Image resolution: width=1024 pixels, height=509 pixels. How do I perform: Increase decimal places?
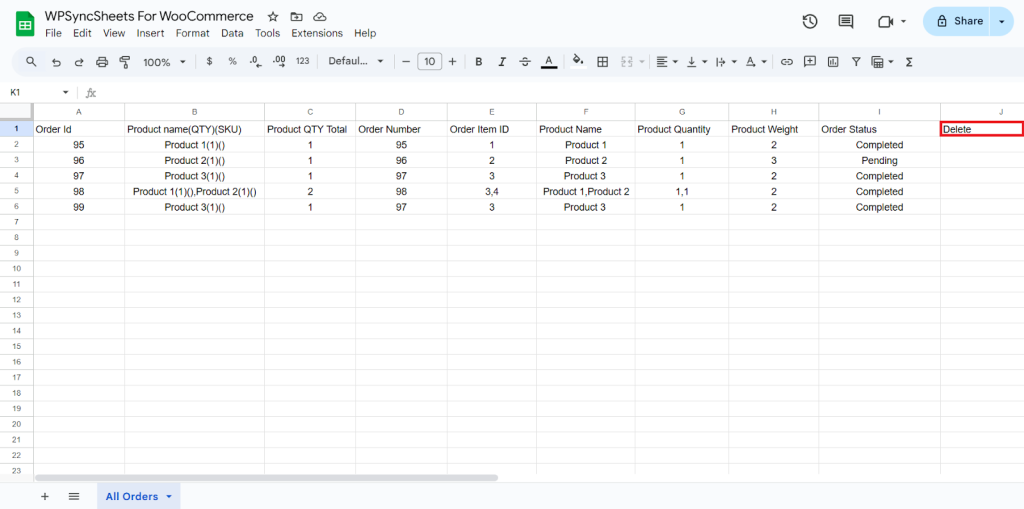(x=279, y=61)
